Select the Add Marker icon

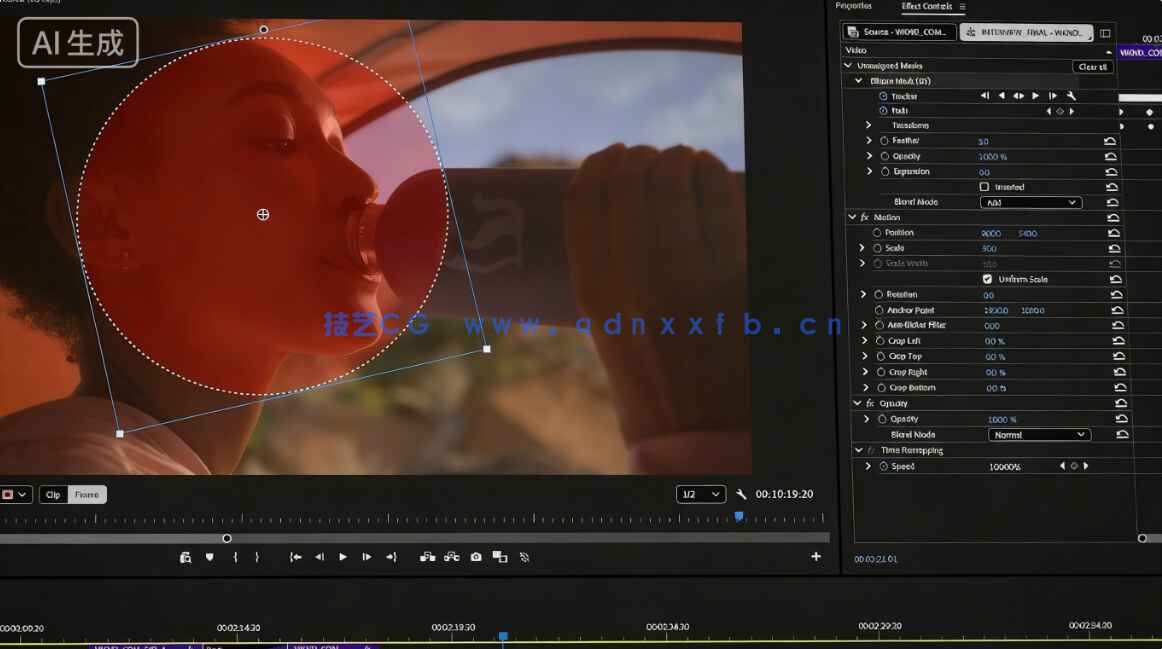coord(208,557)
